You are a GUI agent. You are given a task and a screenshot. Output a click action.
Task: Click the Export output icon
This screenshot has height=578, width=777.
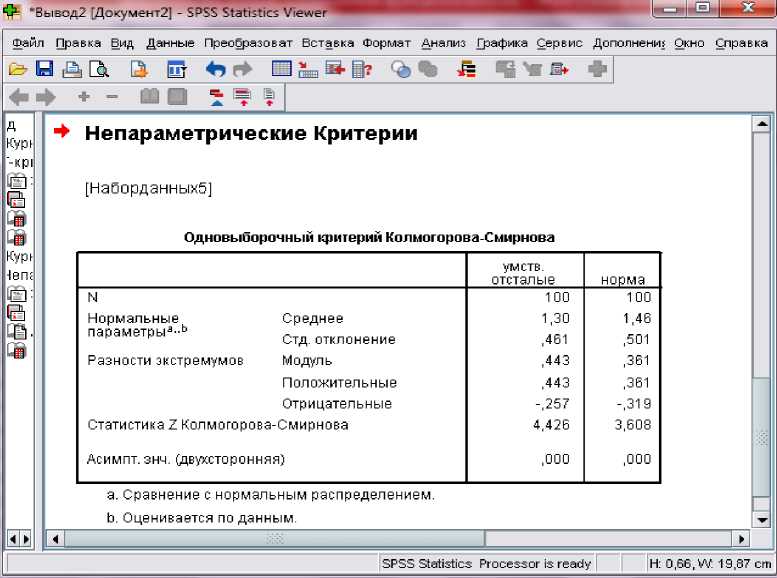[139, 69]
